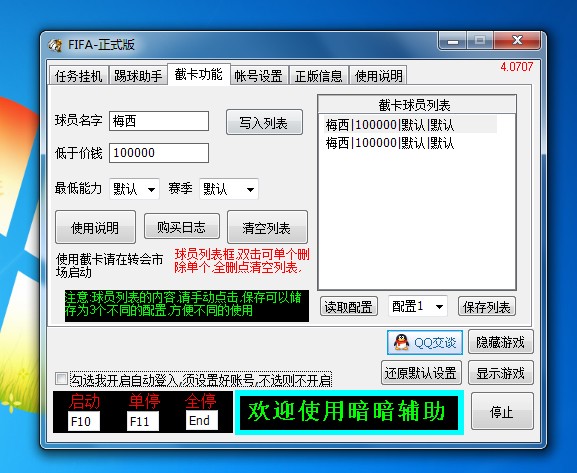The width and height of the screenshot is (577, 473).
Task: Click the 启动 hotkey field F10
Action: pyautogui.click(x=84, y=421)
